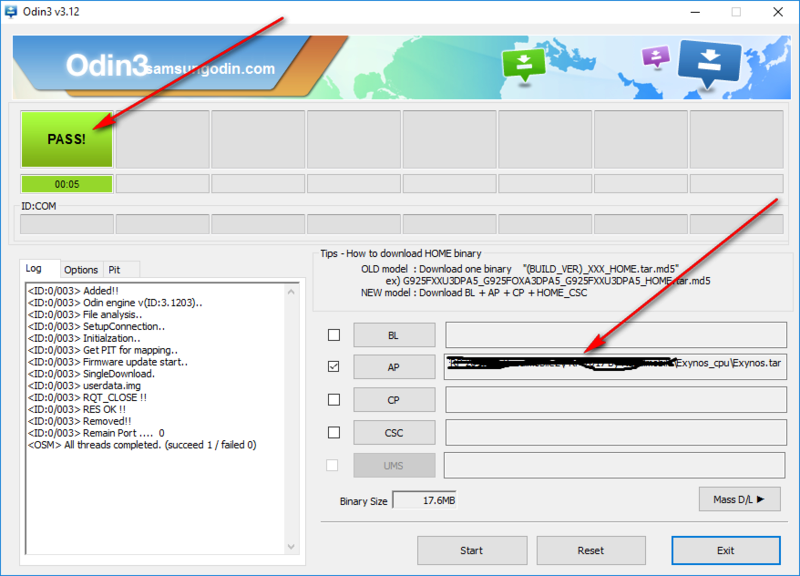Click the log scrollbar up arrow

(x=291, y=292)
